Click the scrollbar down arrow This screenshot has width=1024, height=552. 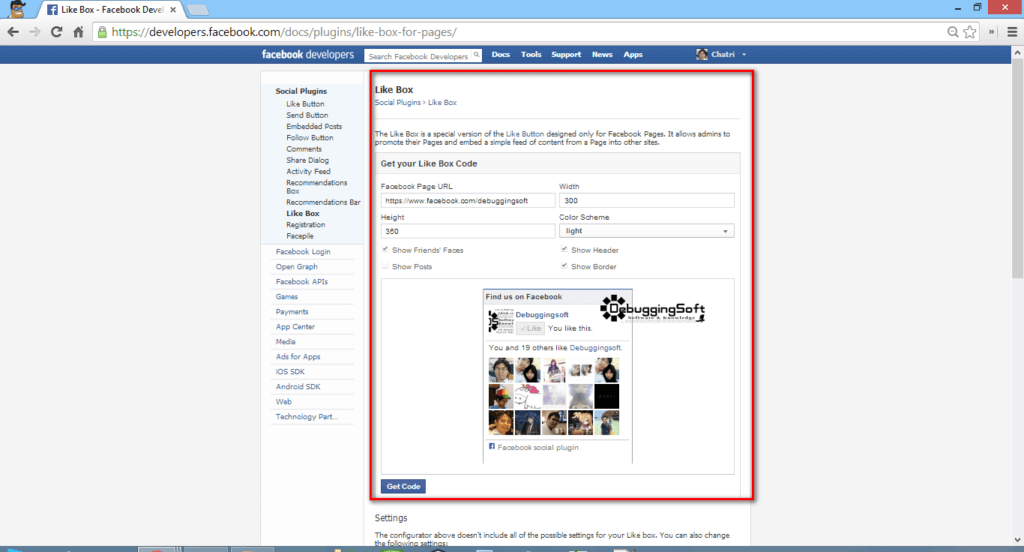tap(1017, 540)
